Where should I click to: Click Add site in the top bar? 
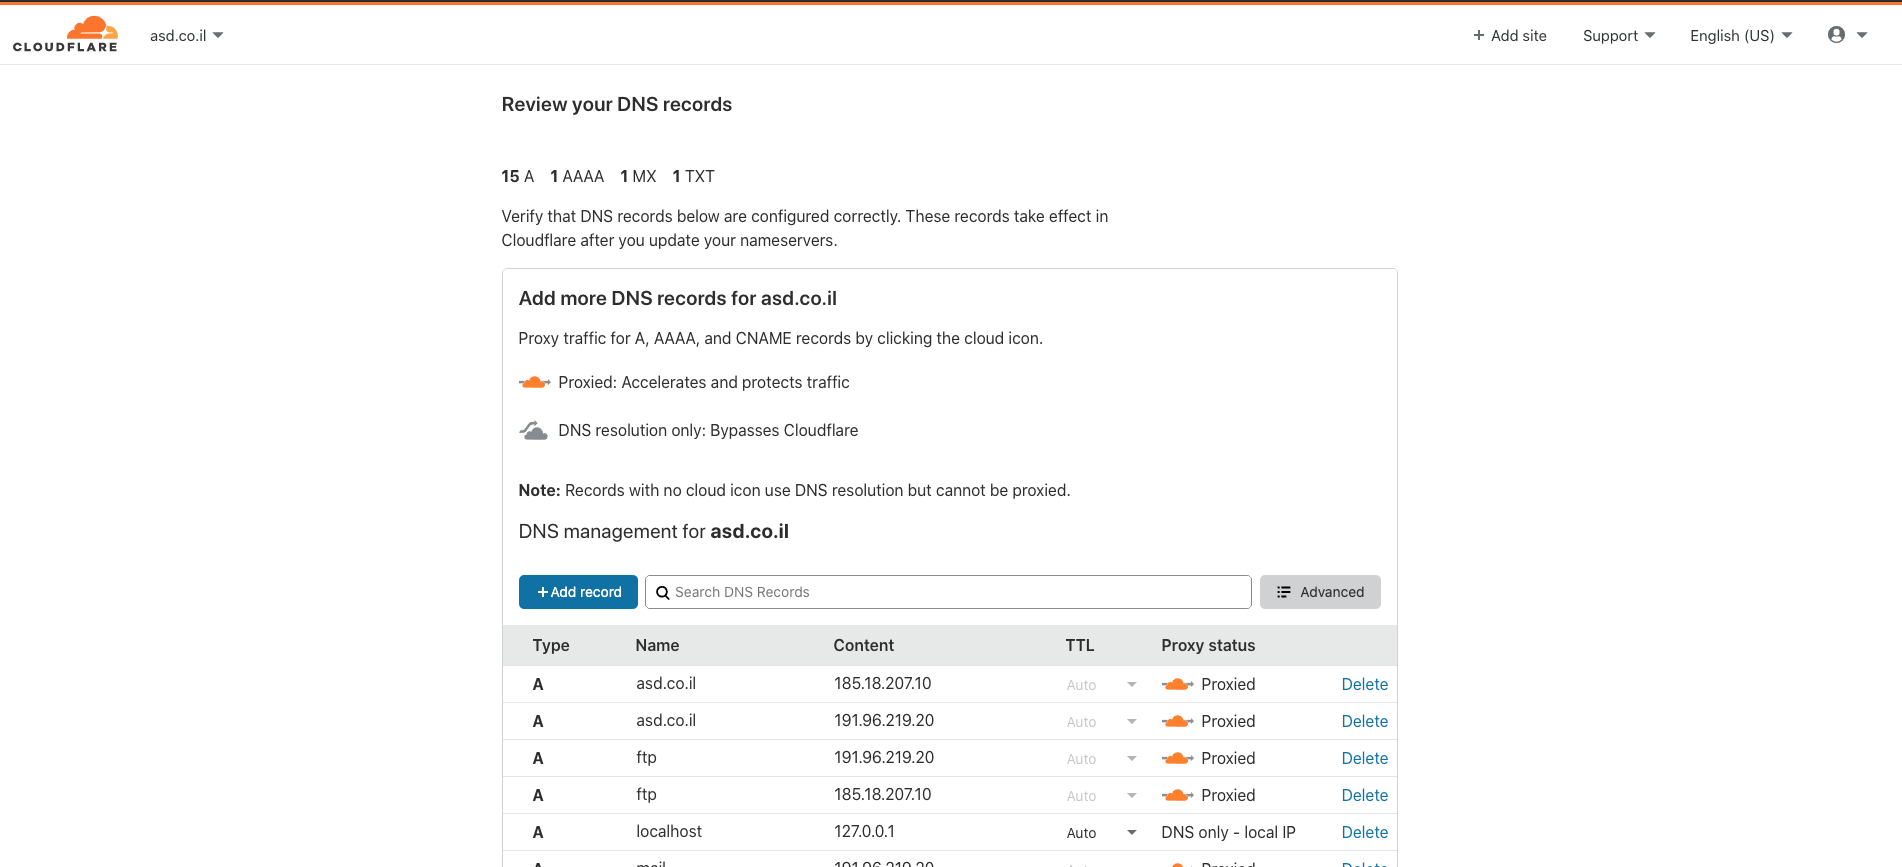coord(1509,36)
